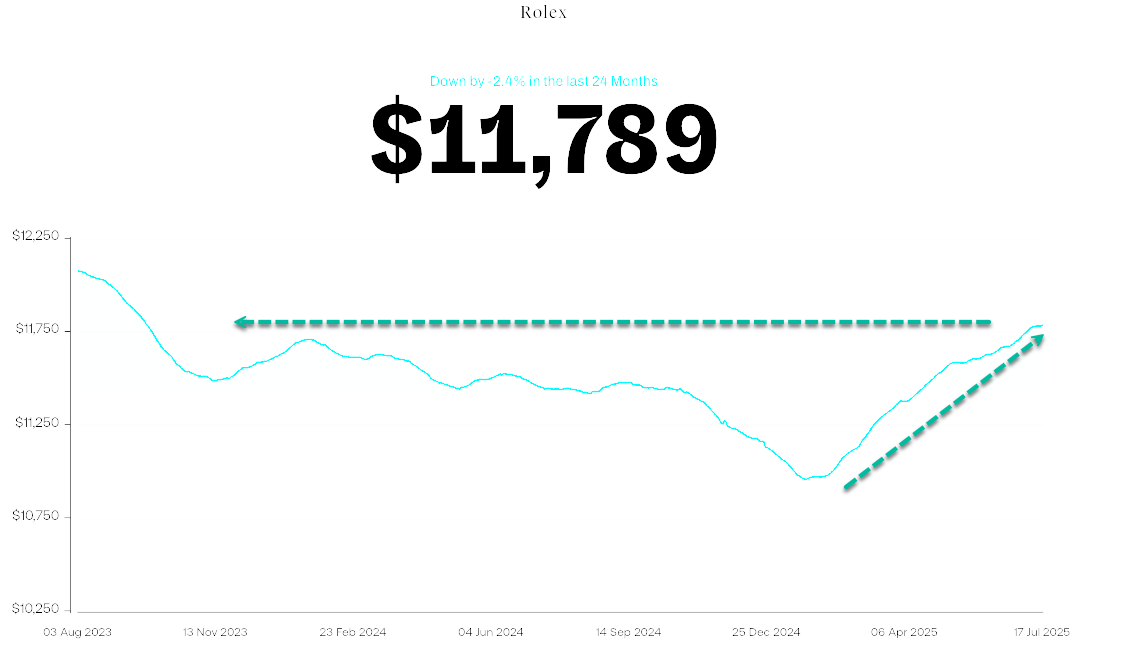Select the 06 Apr 2025 date label
Image resolution: width=1146 pixels, height=660 pixels.
[x=904, y=632]
